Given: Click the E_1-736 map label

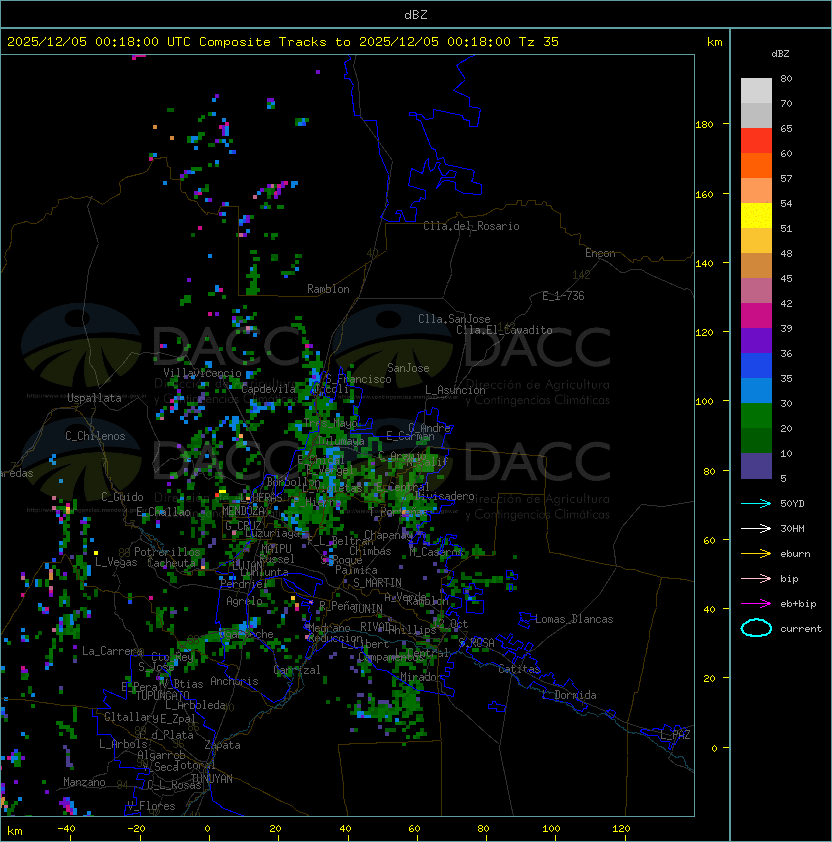Looking at the screenshot, I should (563, 296).
